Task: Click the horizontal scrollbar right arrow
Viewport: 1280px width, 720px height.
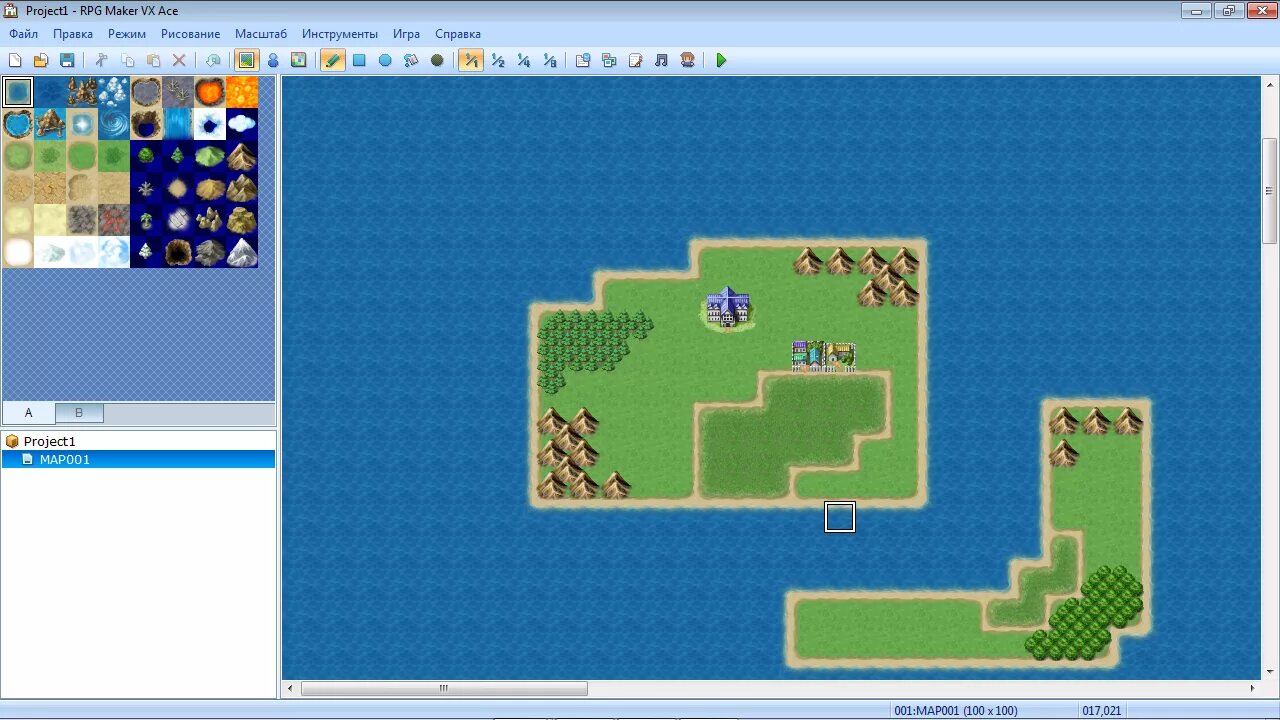Action: click(1252, 688)
